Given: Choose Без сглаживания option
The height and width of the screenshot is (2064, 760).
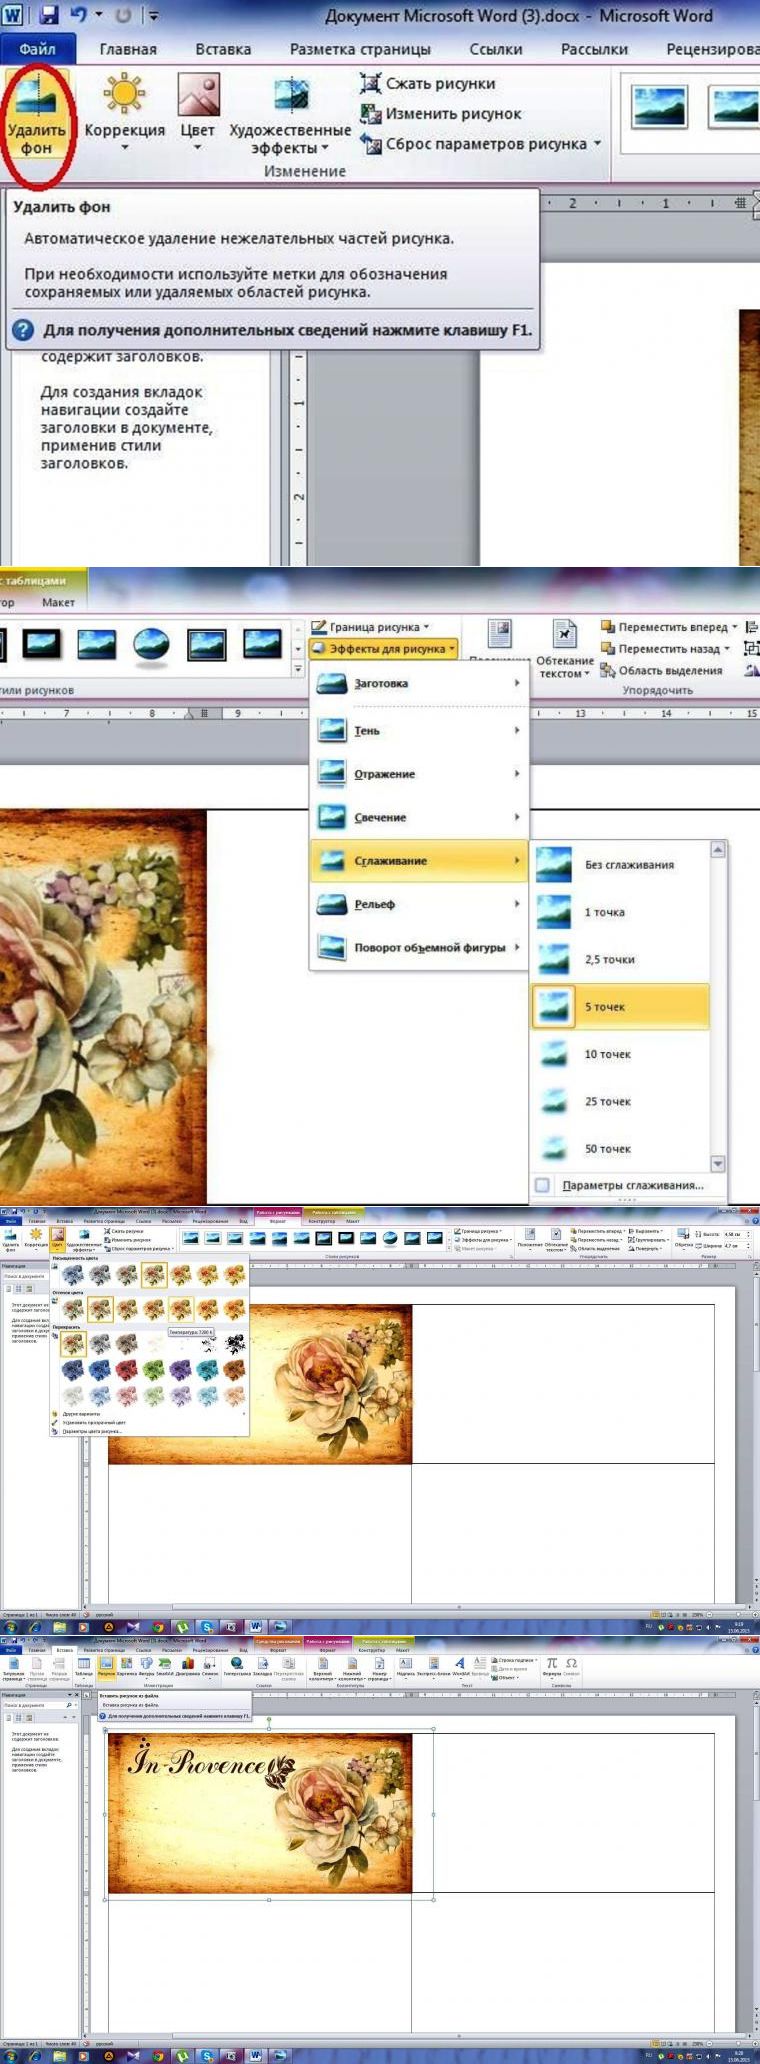Looking at the screenshot, I should point(619,865).
